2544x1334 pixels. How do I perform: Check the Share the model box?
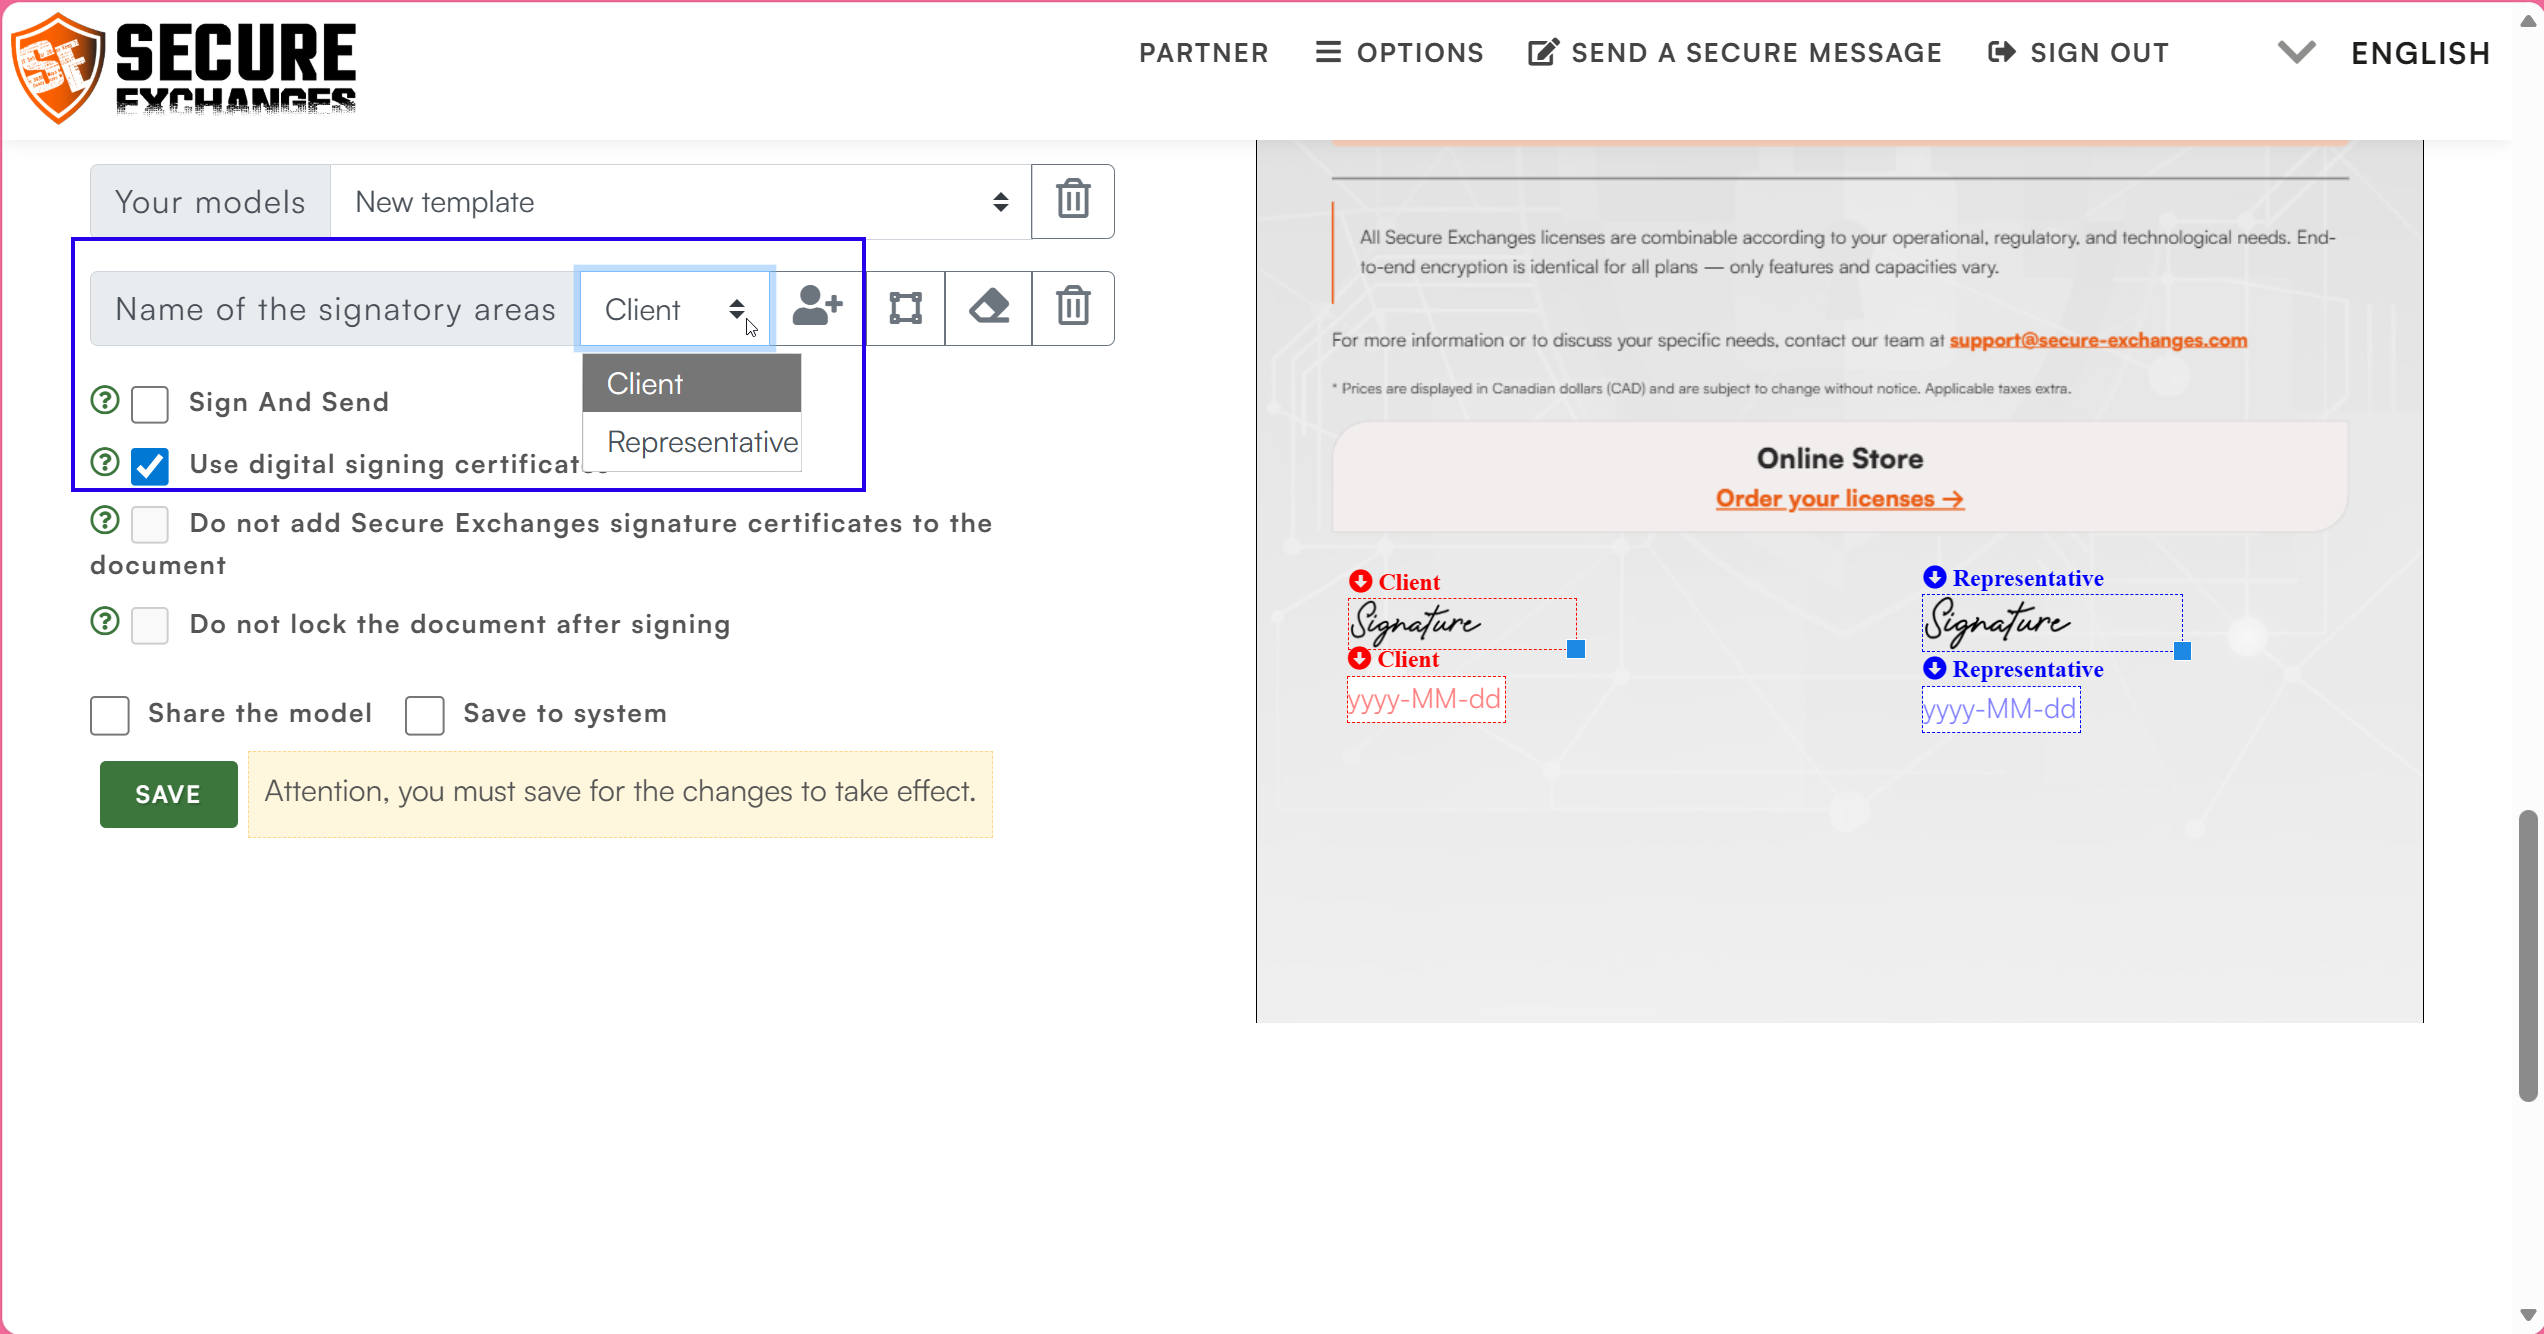(x=110, y=715)
